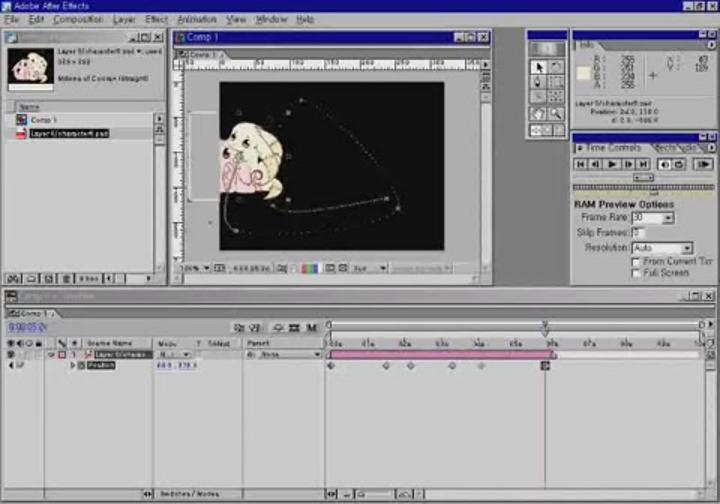Select the arrow Selection tool

(x=538, y=67)
